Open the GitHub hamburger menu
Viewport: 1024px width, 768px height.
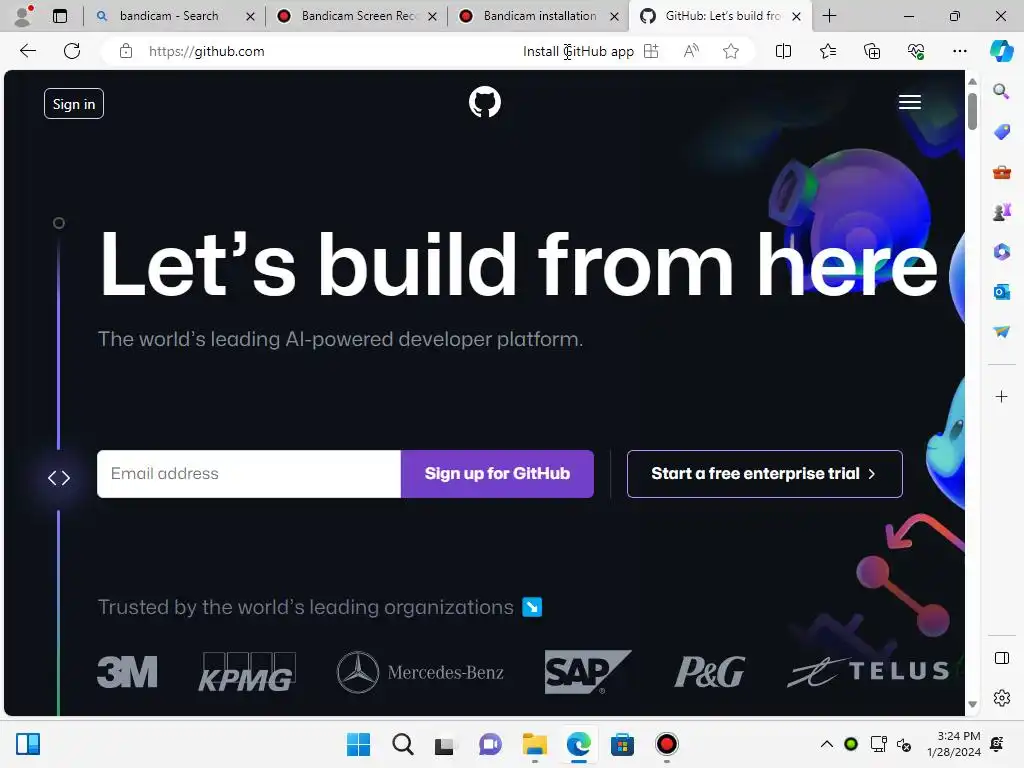coord(910,103)
